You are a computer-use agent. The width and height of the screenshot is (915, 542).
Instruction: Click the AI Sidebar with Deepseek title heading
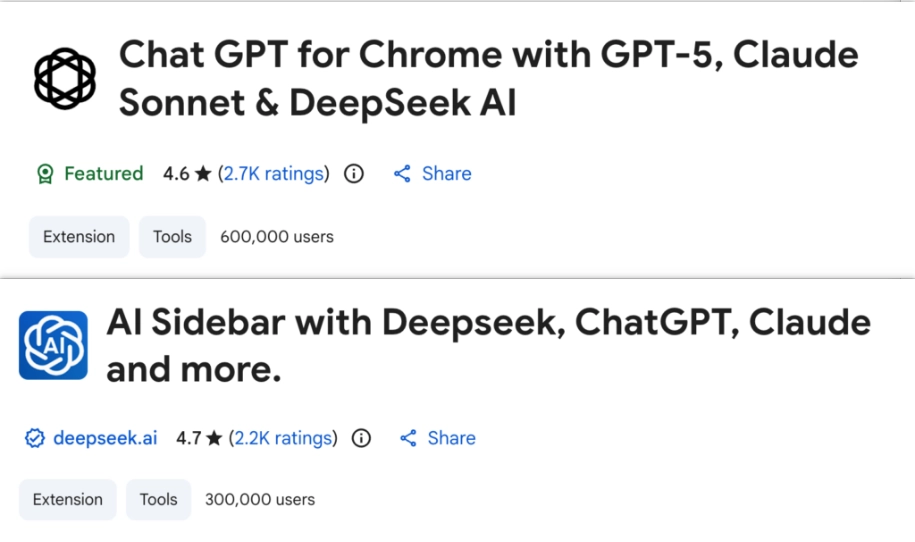(488, 345)
